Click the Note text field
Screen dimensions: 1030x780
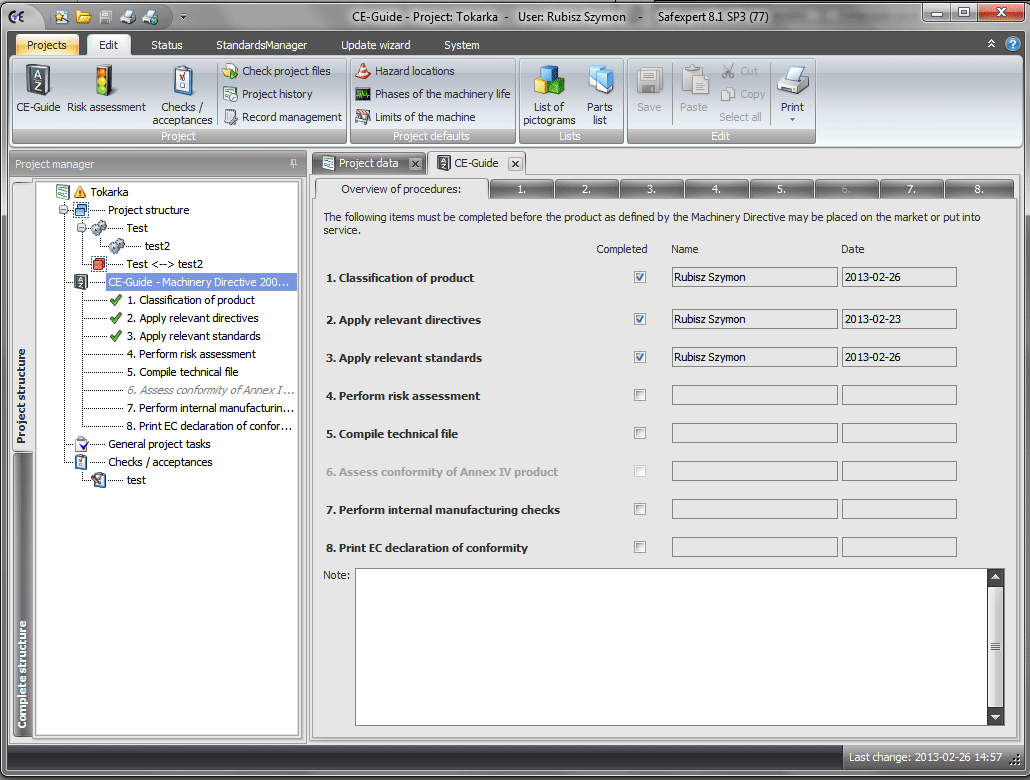670,646
